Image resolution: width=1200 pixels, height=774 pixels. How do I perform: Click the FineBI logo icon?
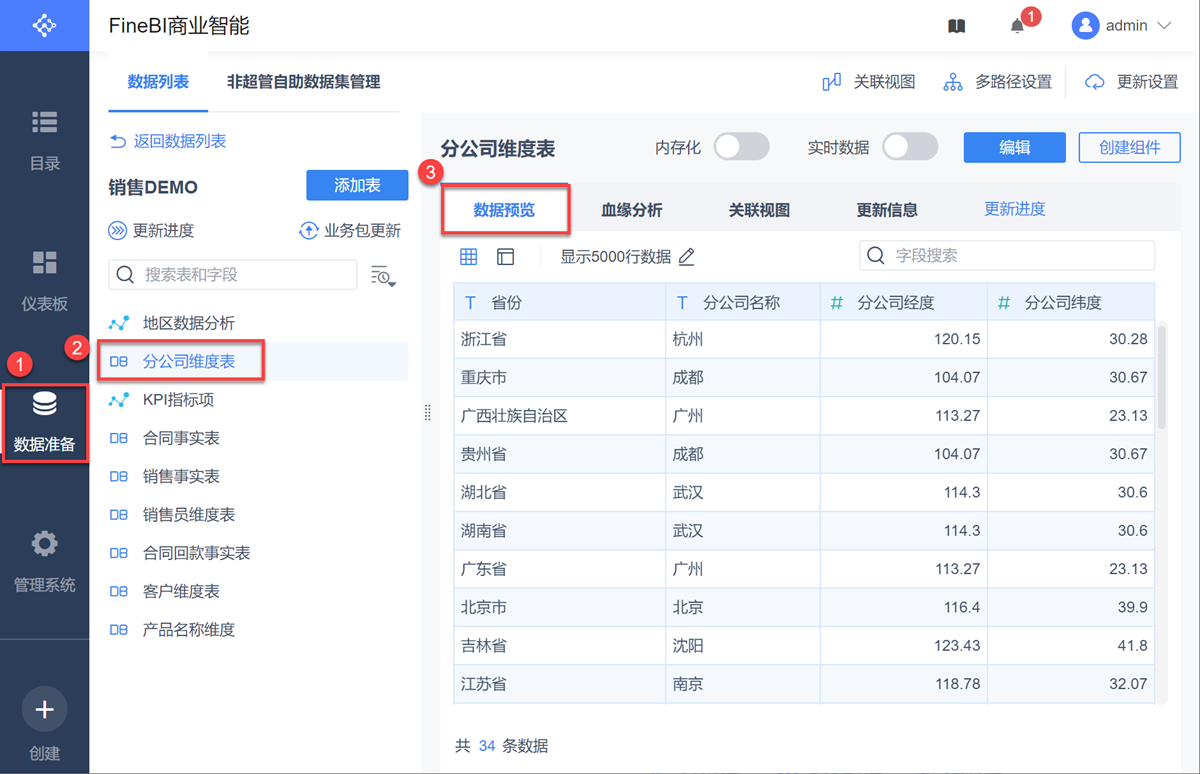tap(44, 25)
